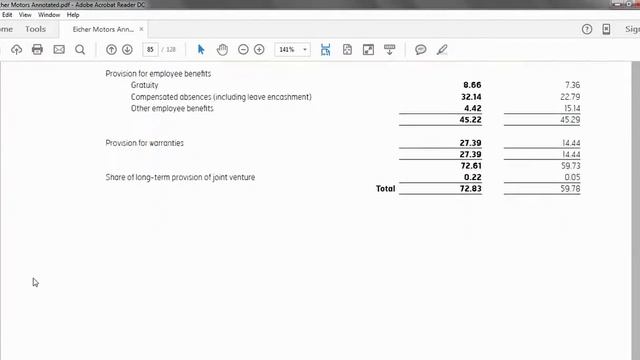Click the value 15.14
Viewport: 640px width, 360px height.
pos(572,108)
